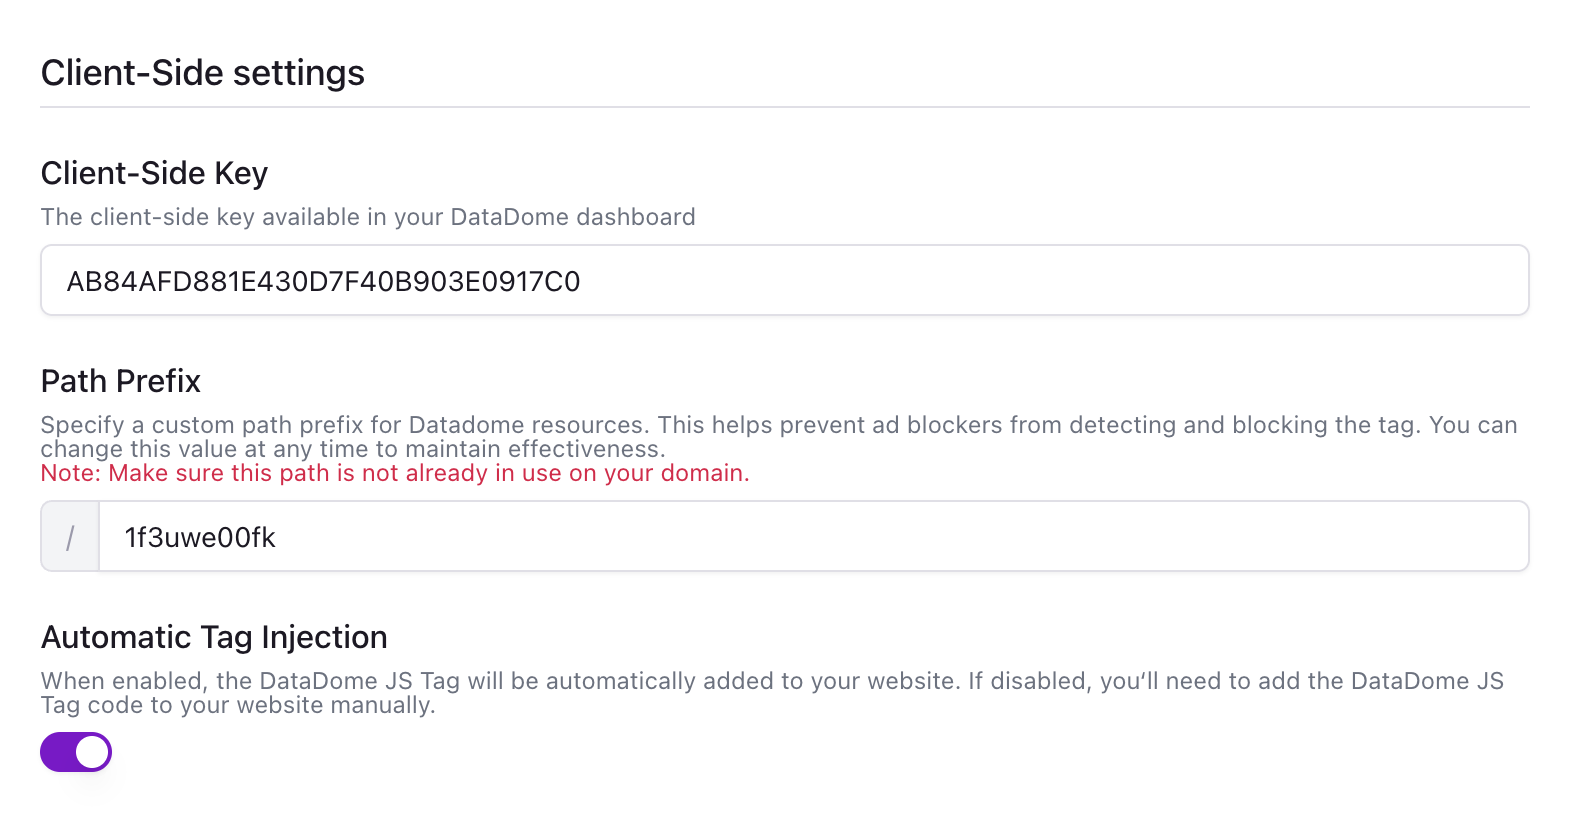Select the DataDome dashboard description text

tap(367, 216)
